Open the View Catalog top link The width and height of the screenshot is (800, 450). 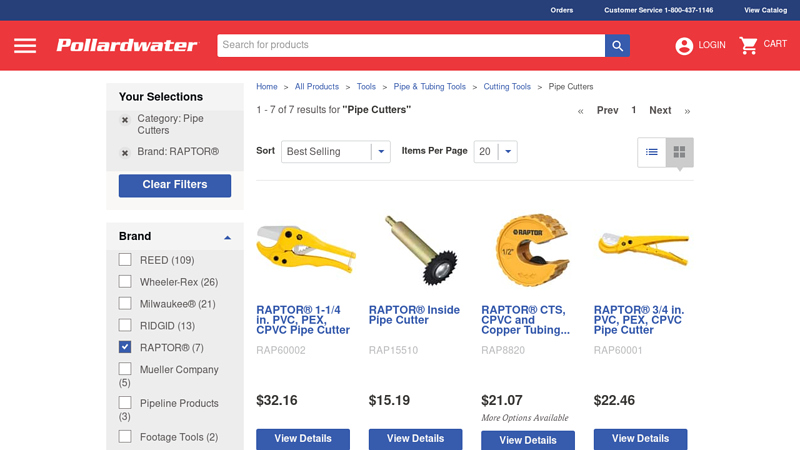(x=765, y=10)
